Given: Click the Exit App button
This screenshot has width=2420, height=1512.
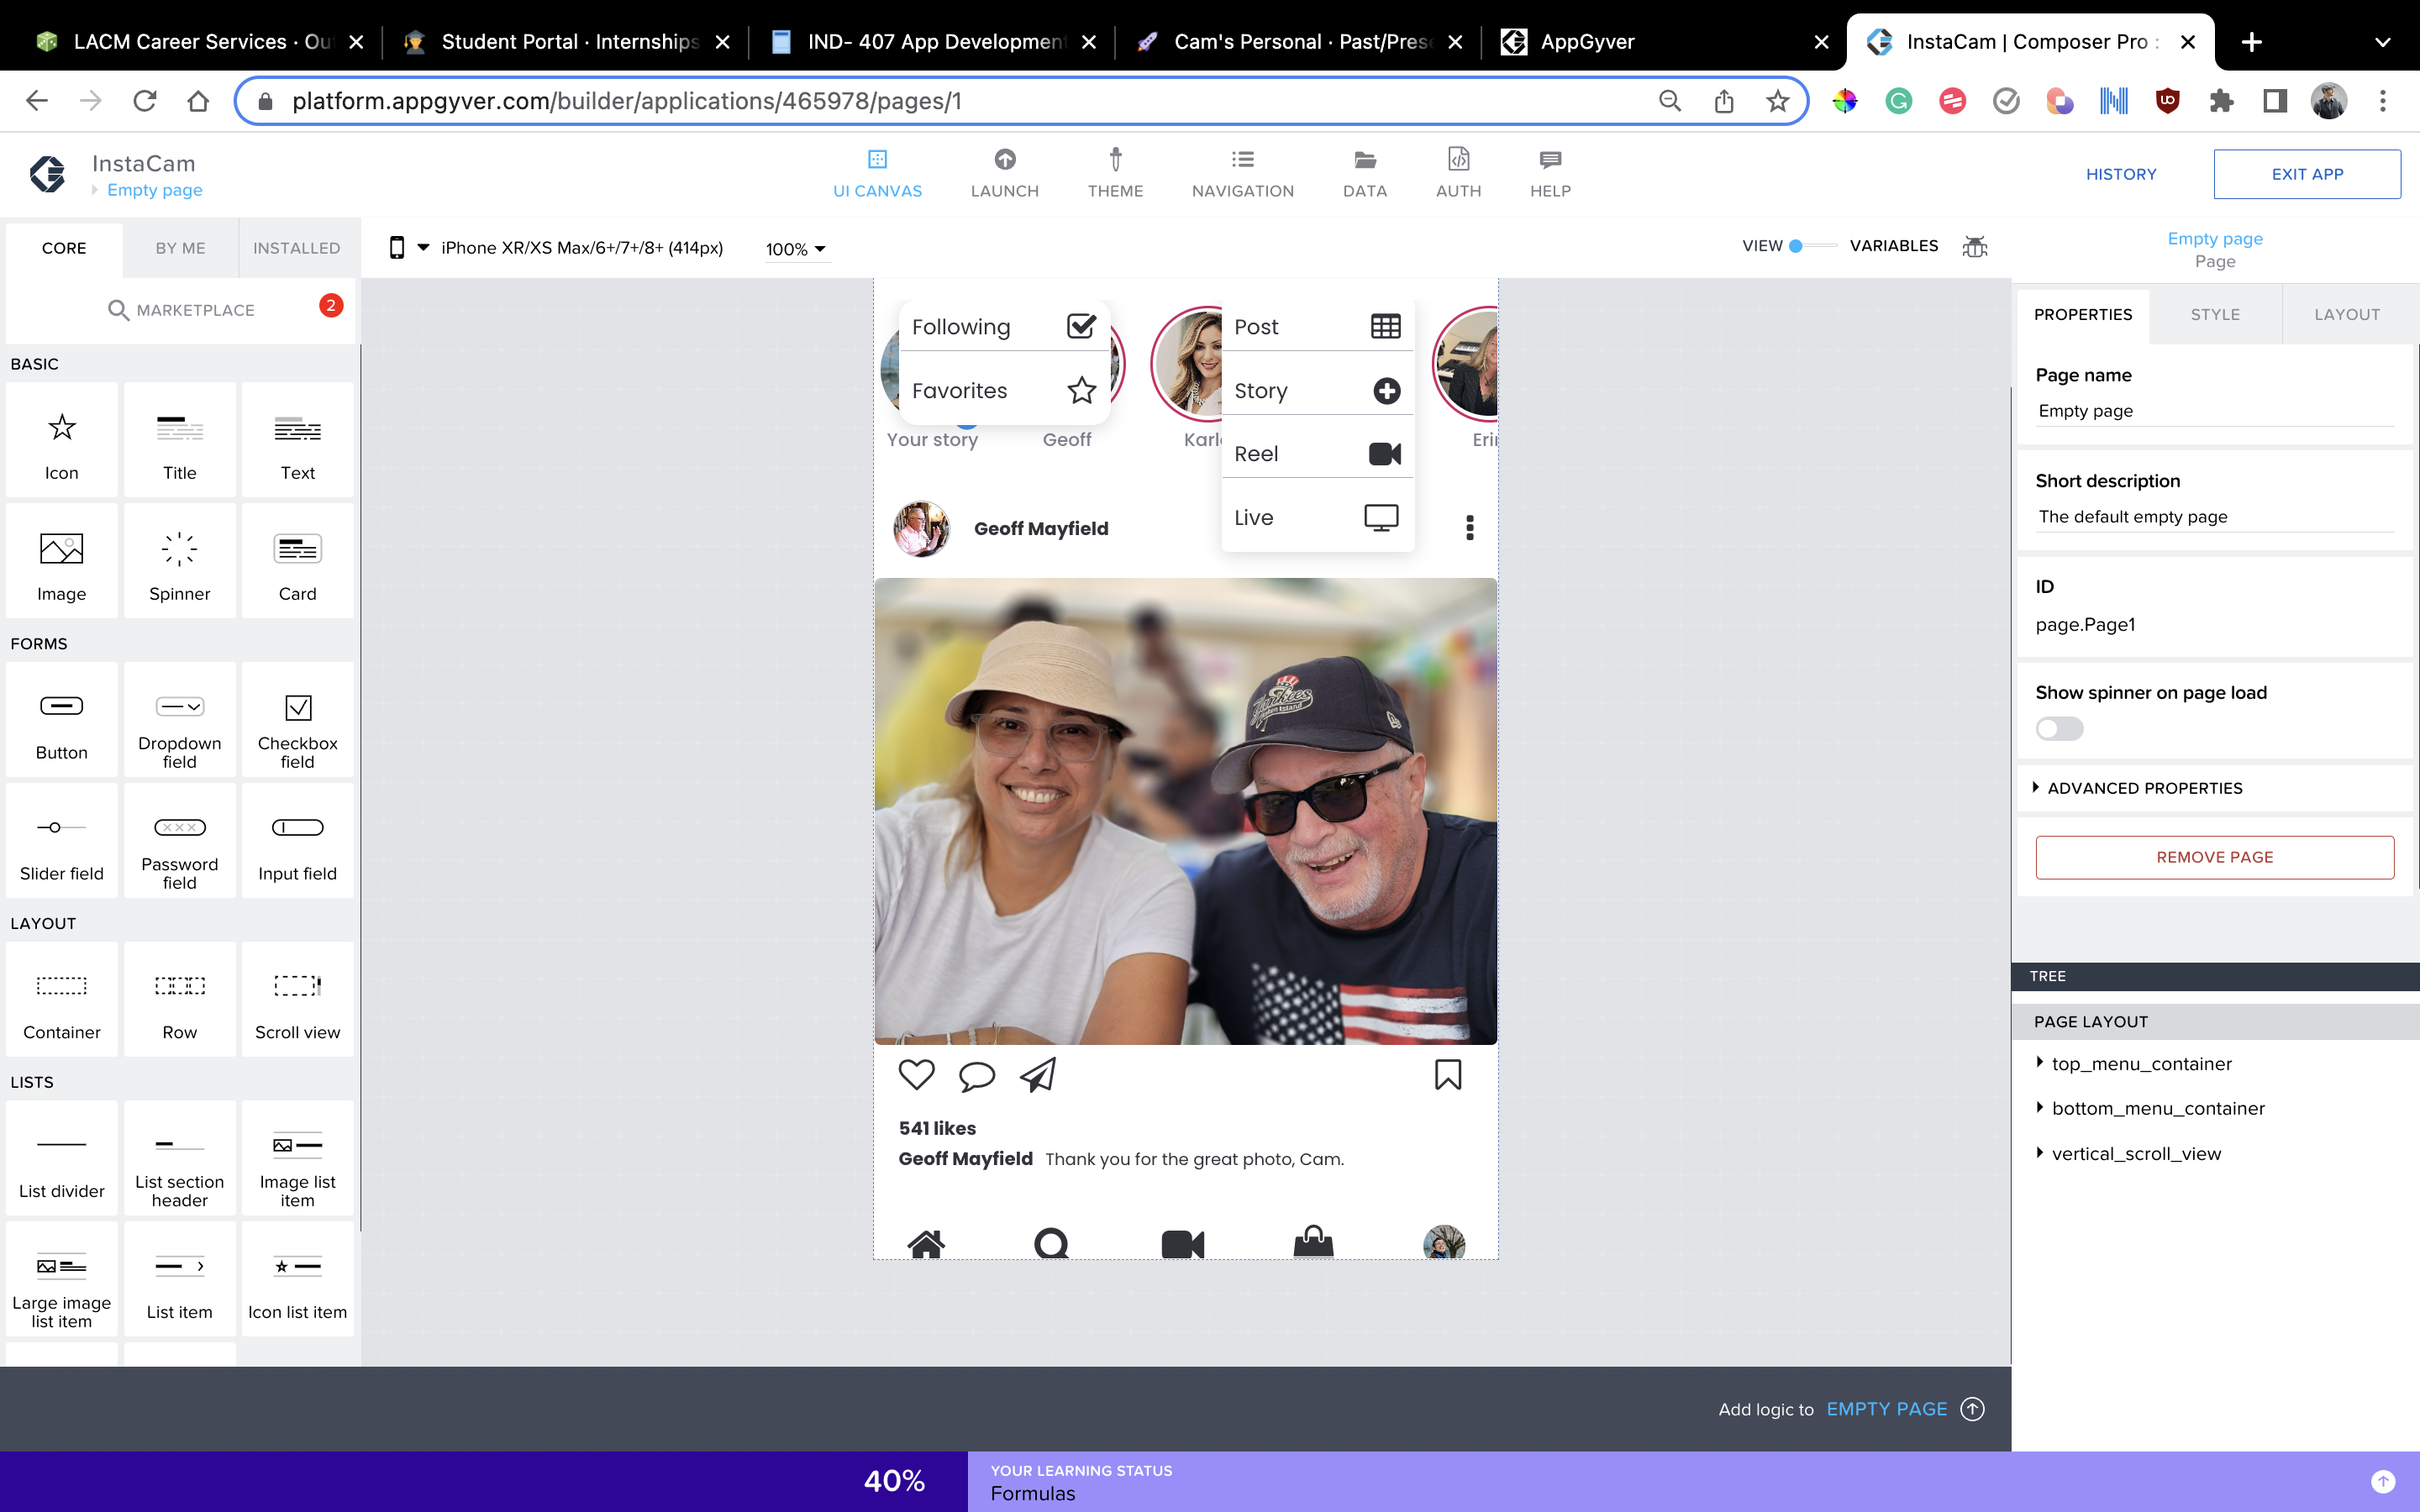Looking at the screenshot, I should pos(2306,174).
